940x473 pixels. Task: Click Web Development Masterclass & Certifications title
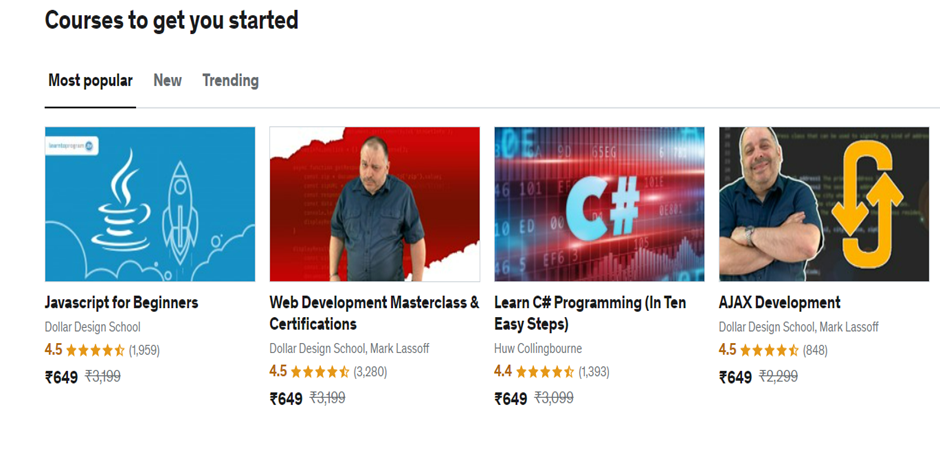click(x=374, y=313)
